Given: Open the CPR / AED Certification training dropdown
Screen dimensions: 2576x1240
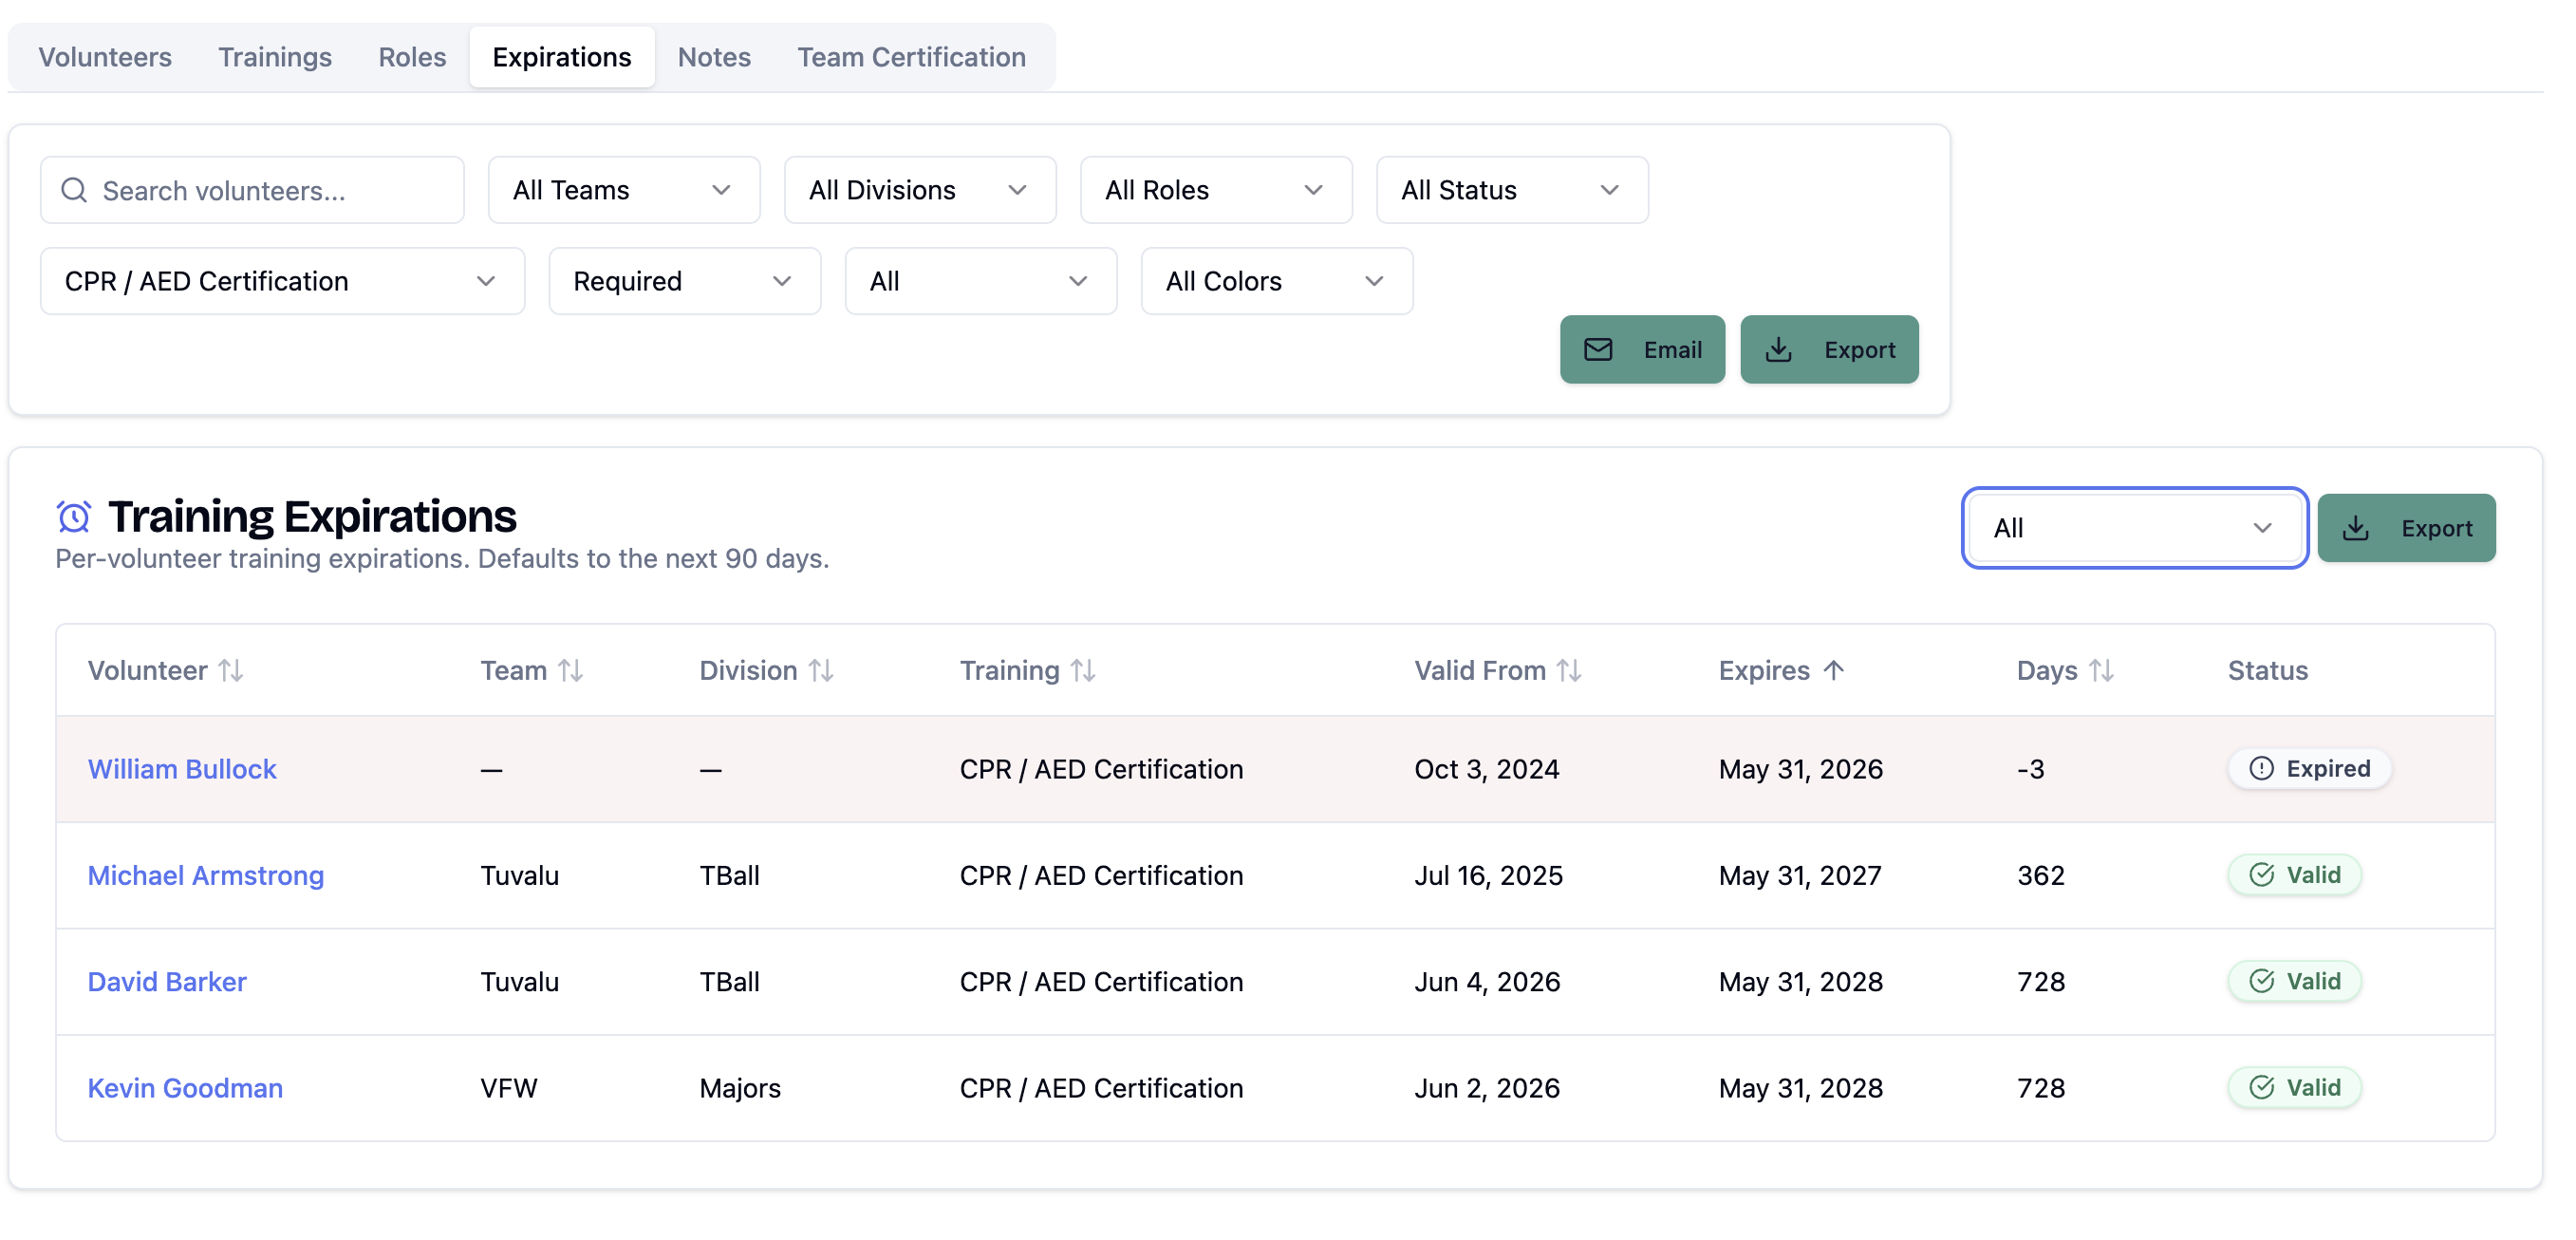Looking at the screenshot, I should (282, 281).
